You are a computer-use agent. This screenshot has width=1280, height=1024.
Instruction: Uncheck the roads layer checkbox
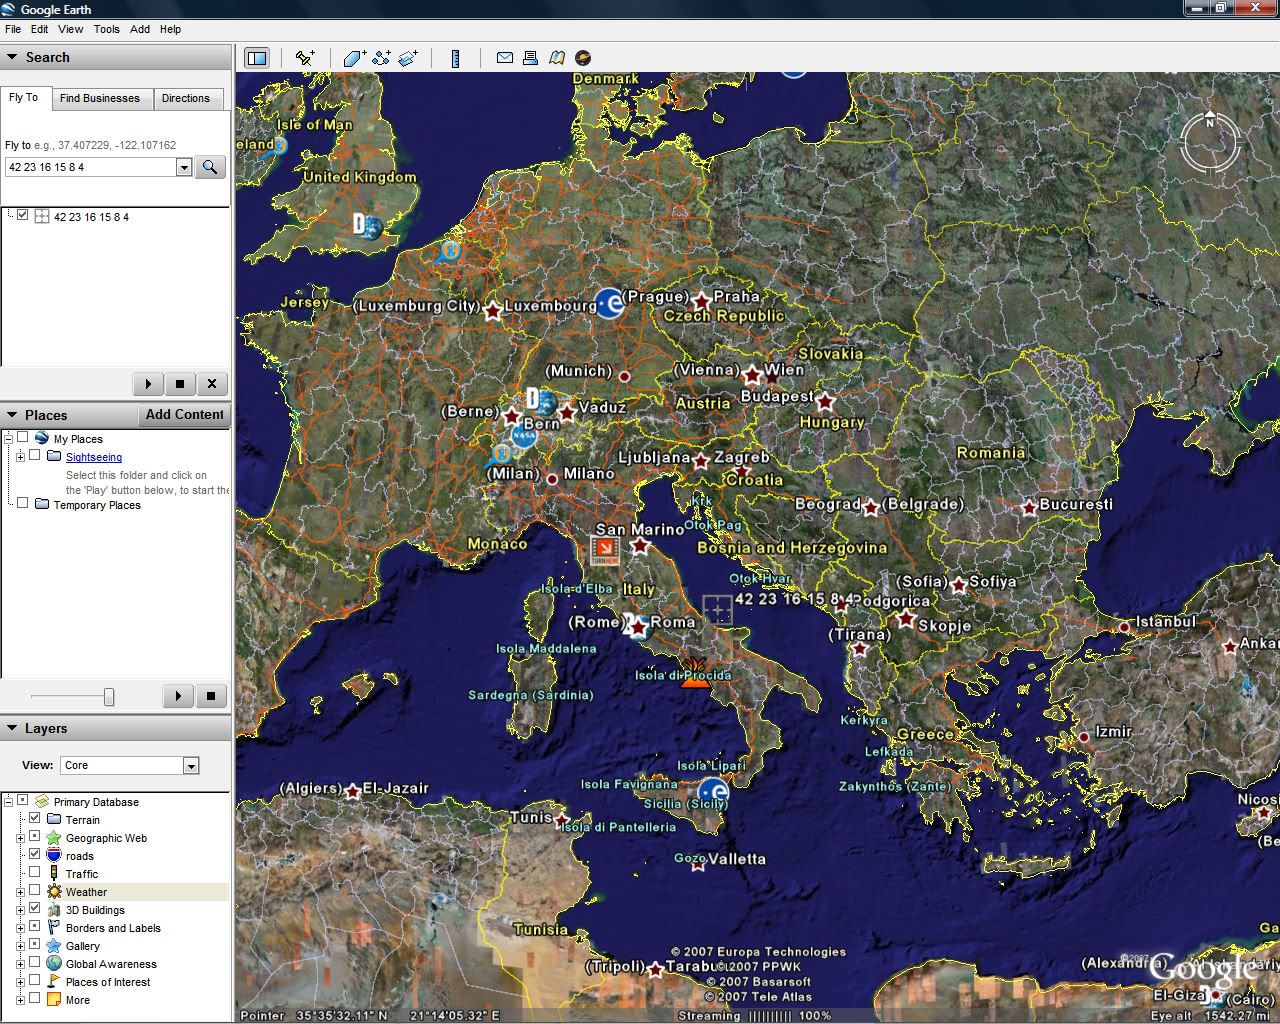click(x=35, y=855)
